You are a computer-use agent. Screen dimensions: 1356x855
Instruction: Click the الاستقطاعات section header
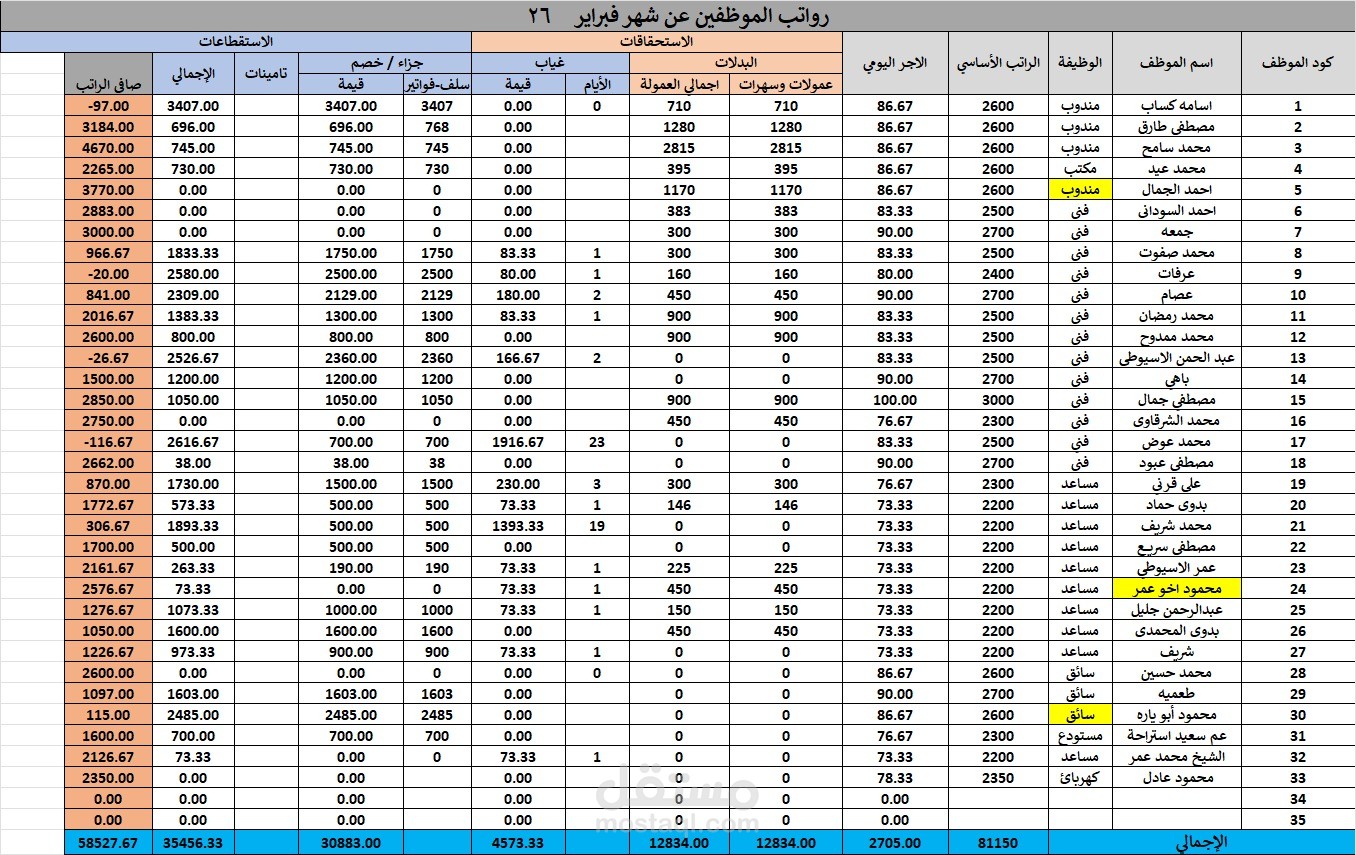tap(236, 42)
